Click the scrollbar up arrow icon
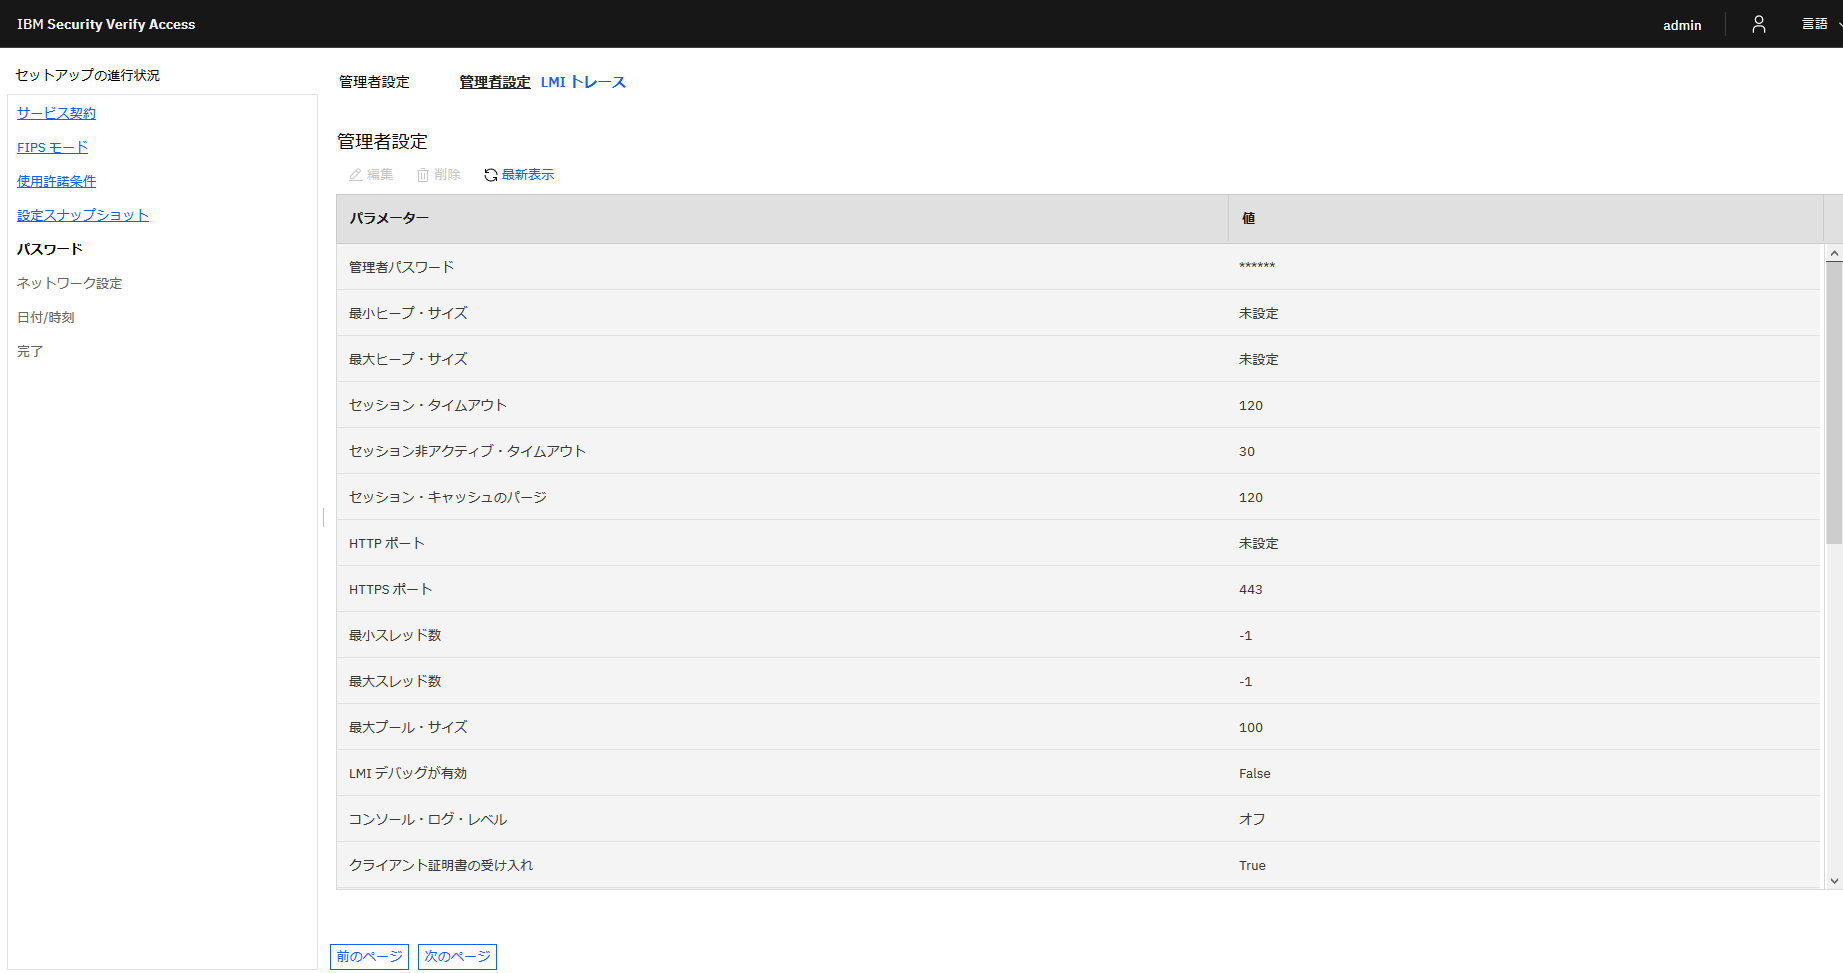1843x973 pixels. (x=1834, y=252)
